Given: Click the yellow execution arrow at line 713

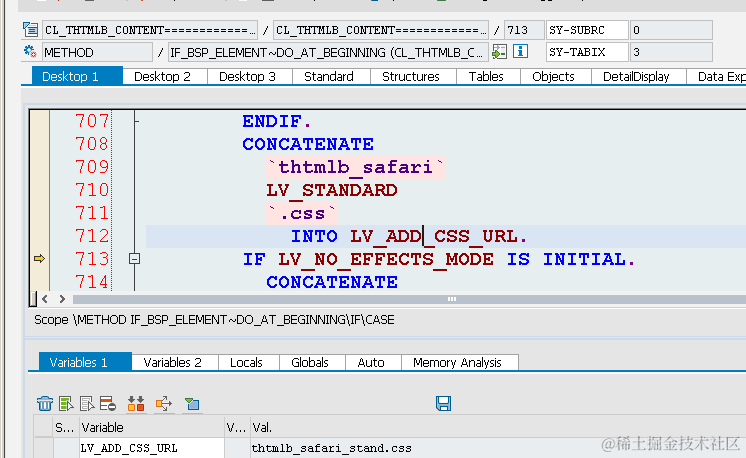Looking at the screenshot, I should (39, 259).
